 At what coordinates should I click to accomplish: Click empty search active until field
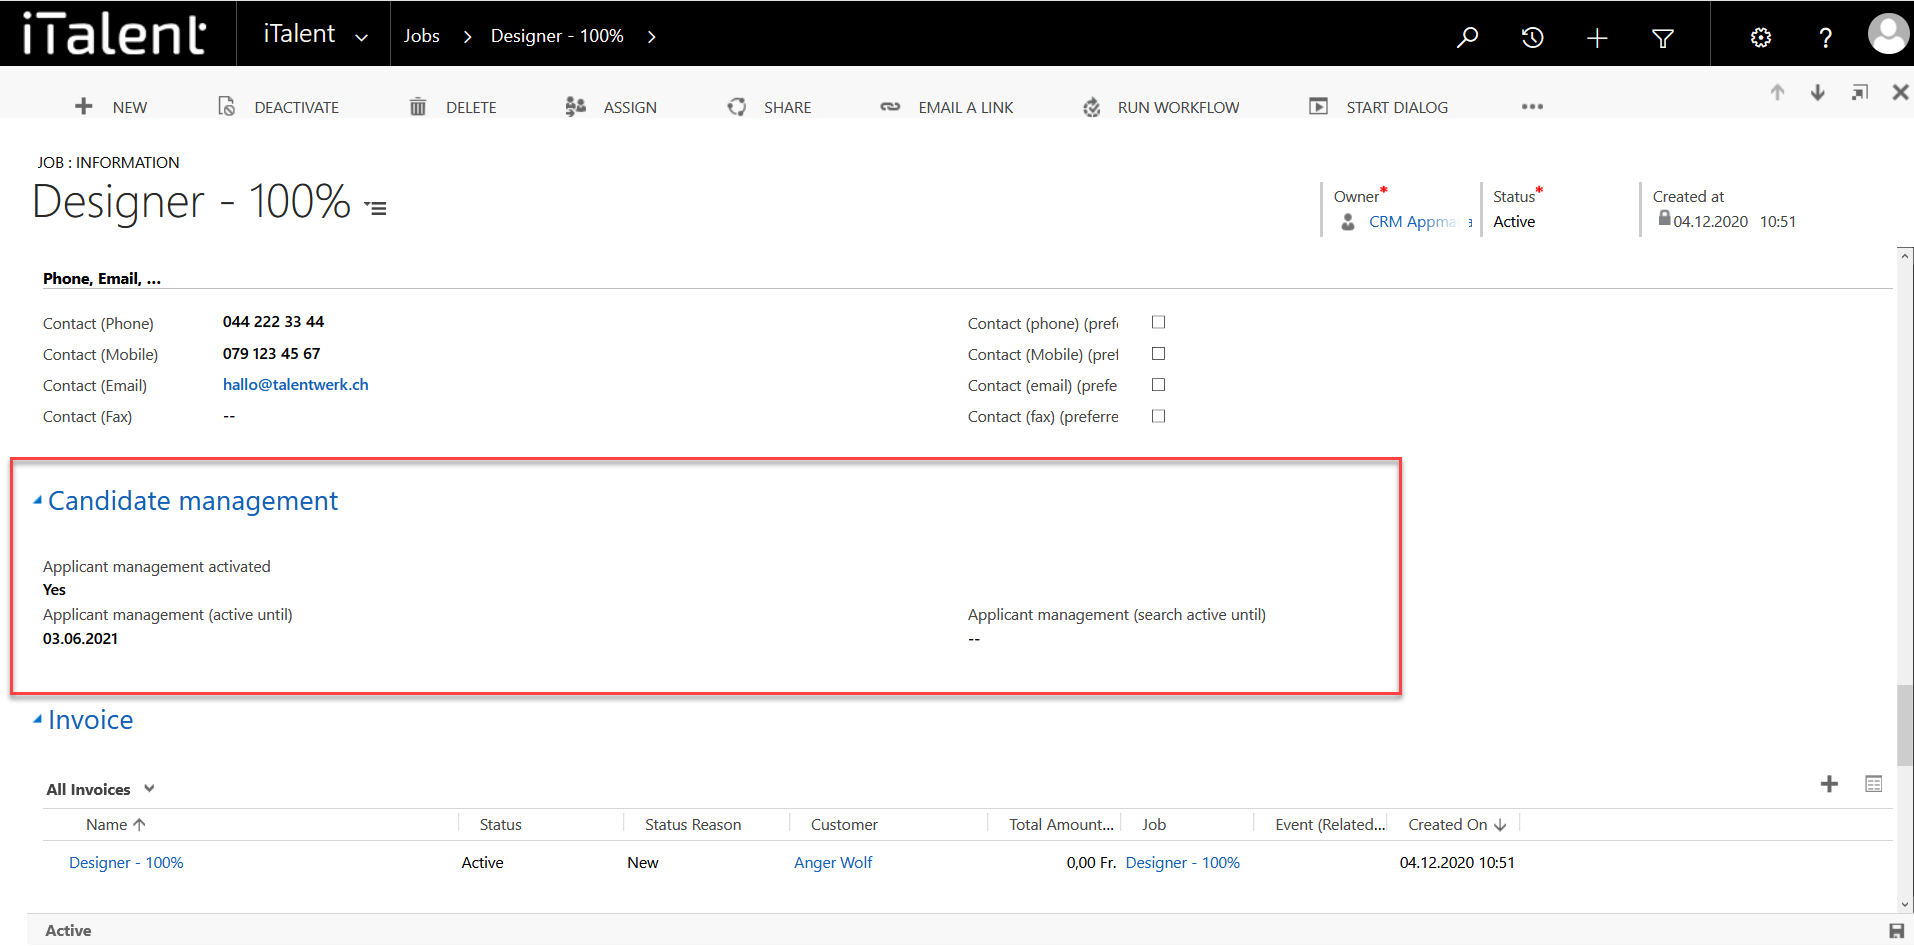[974, 638]
